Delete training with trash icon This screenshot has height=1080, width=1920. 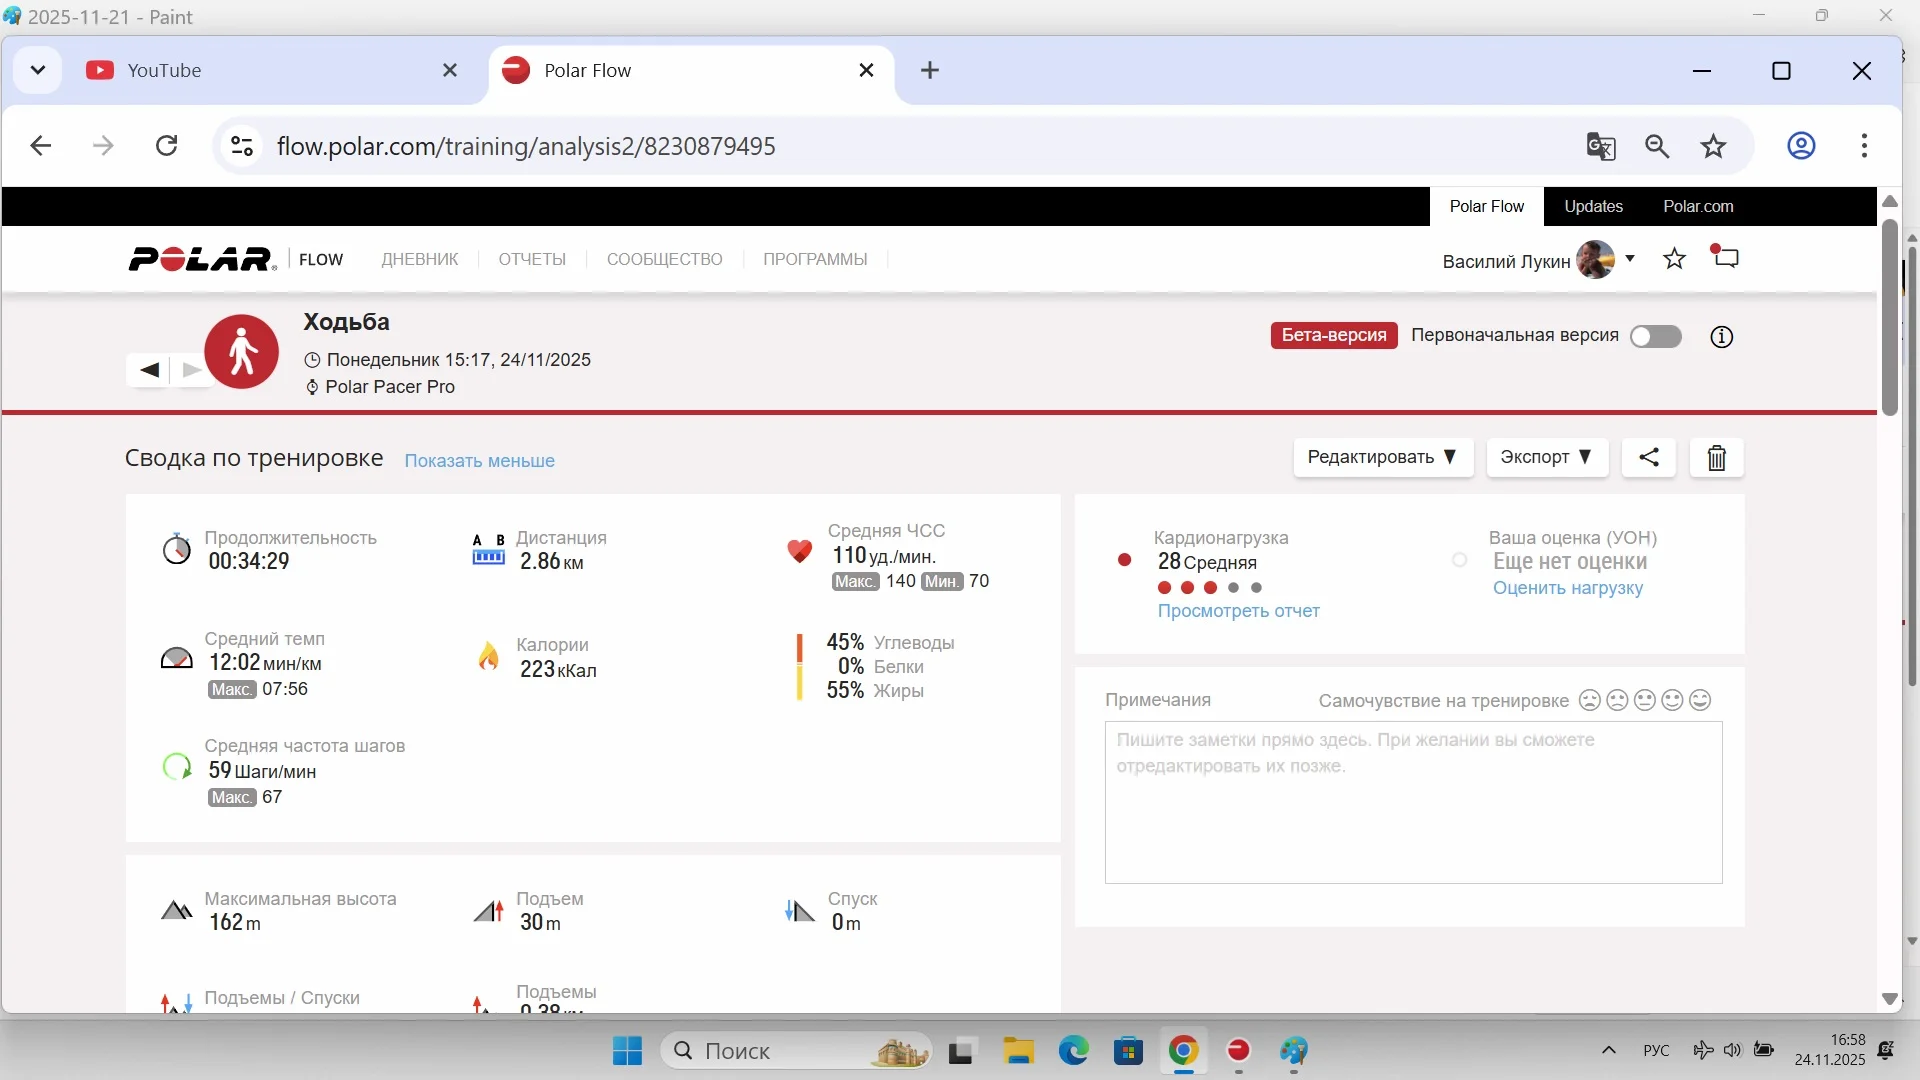pyautogui.click(x=1716, y=458)
